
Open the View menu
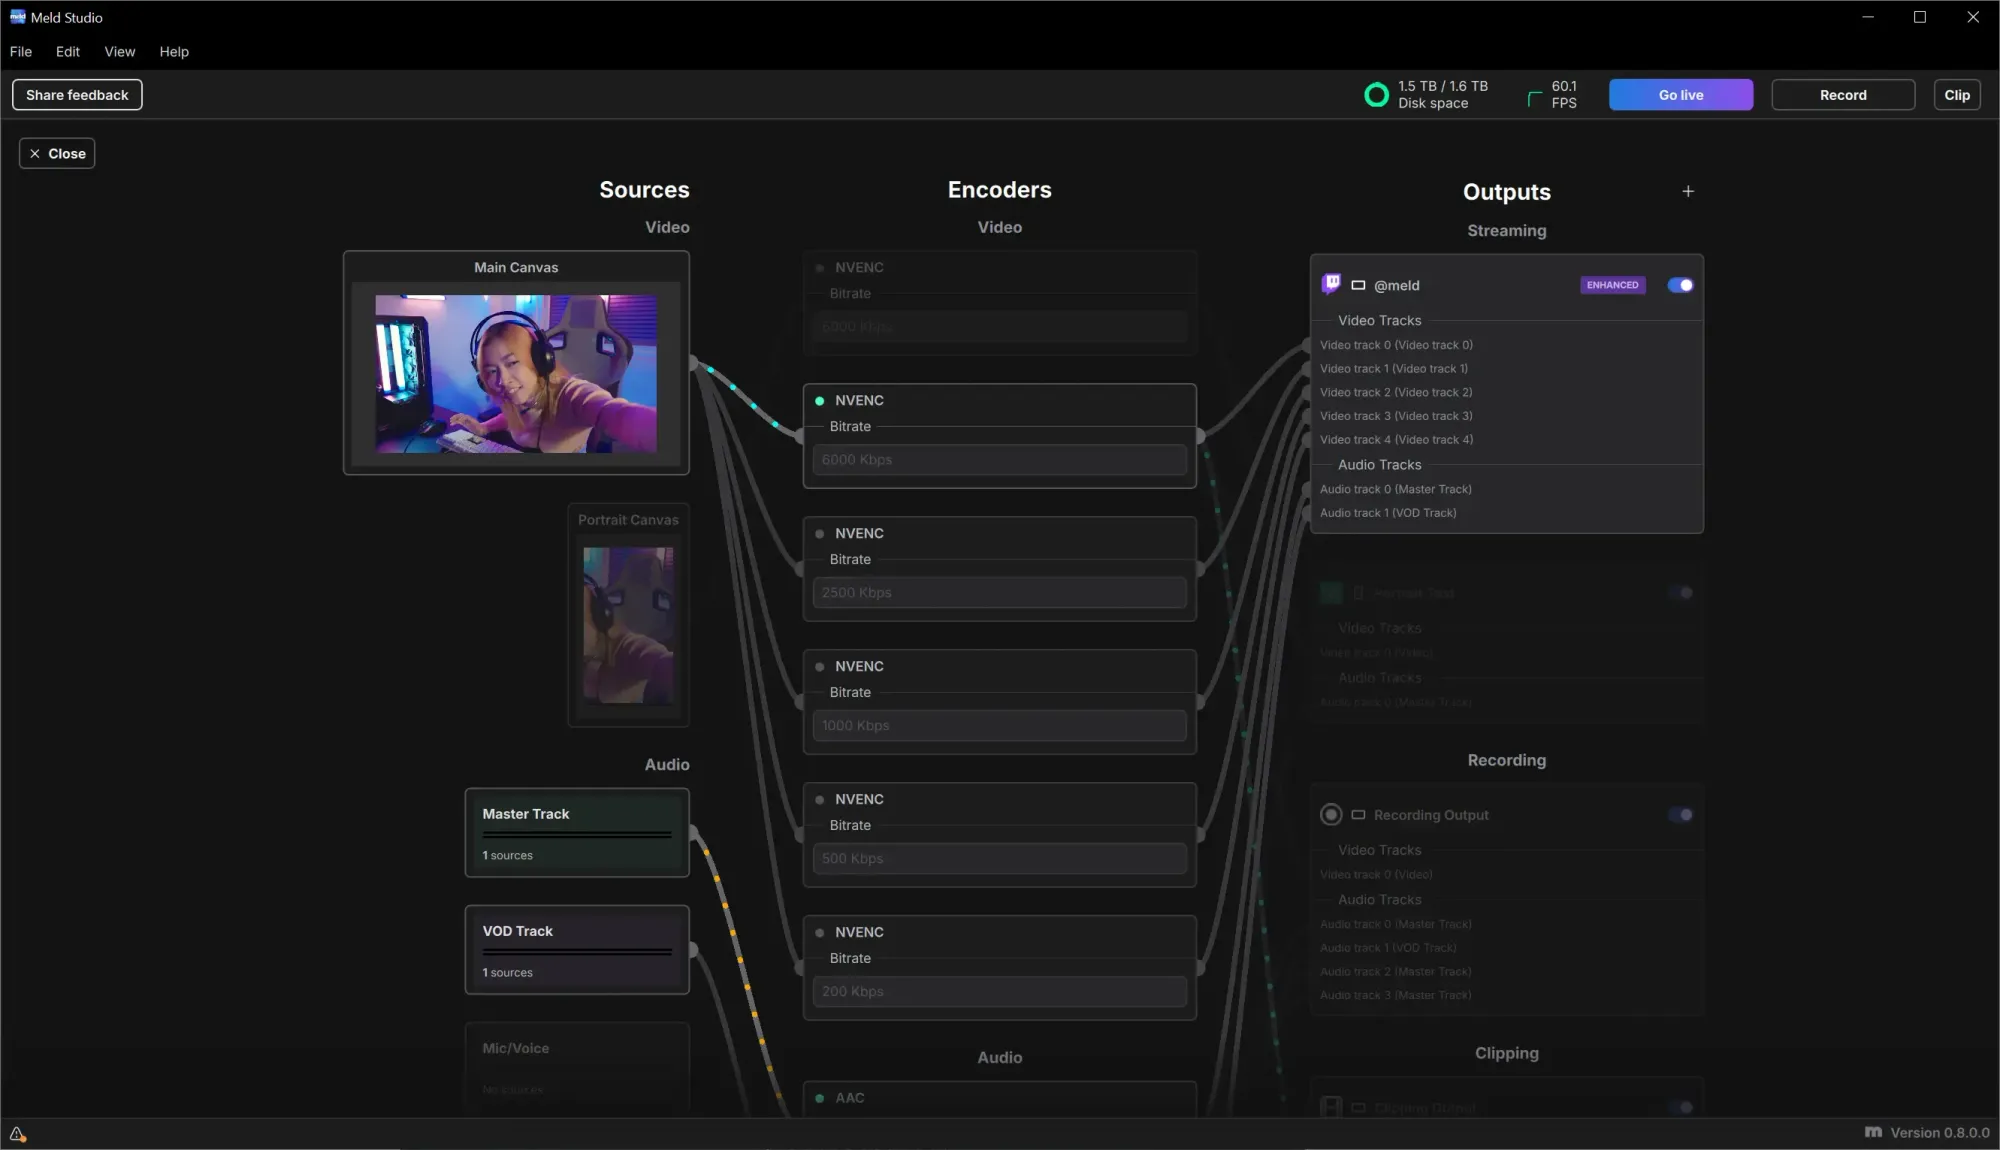(x=119, y=52)
